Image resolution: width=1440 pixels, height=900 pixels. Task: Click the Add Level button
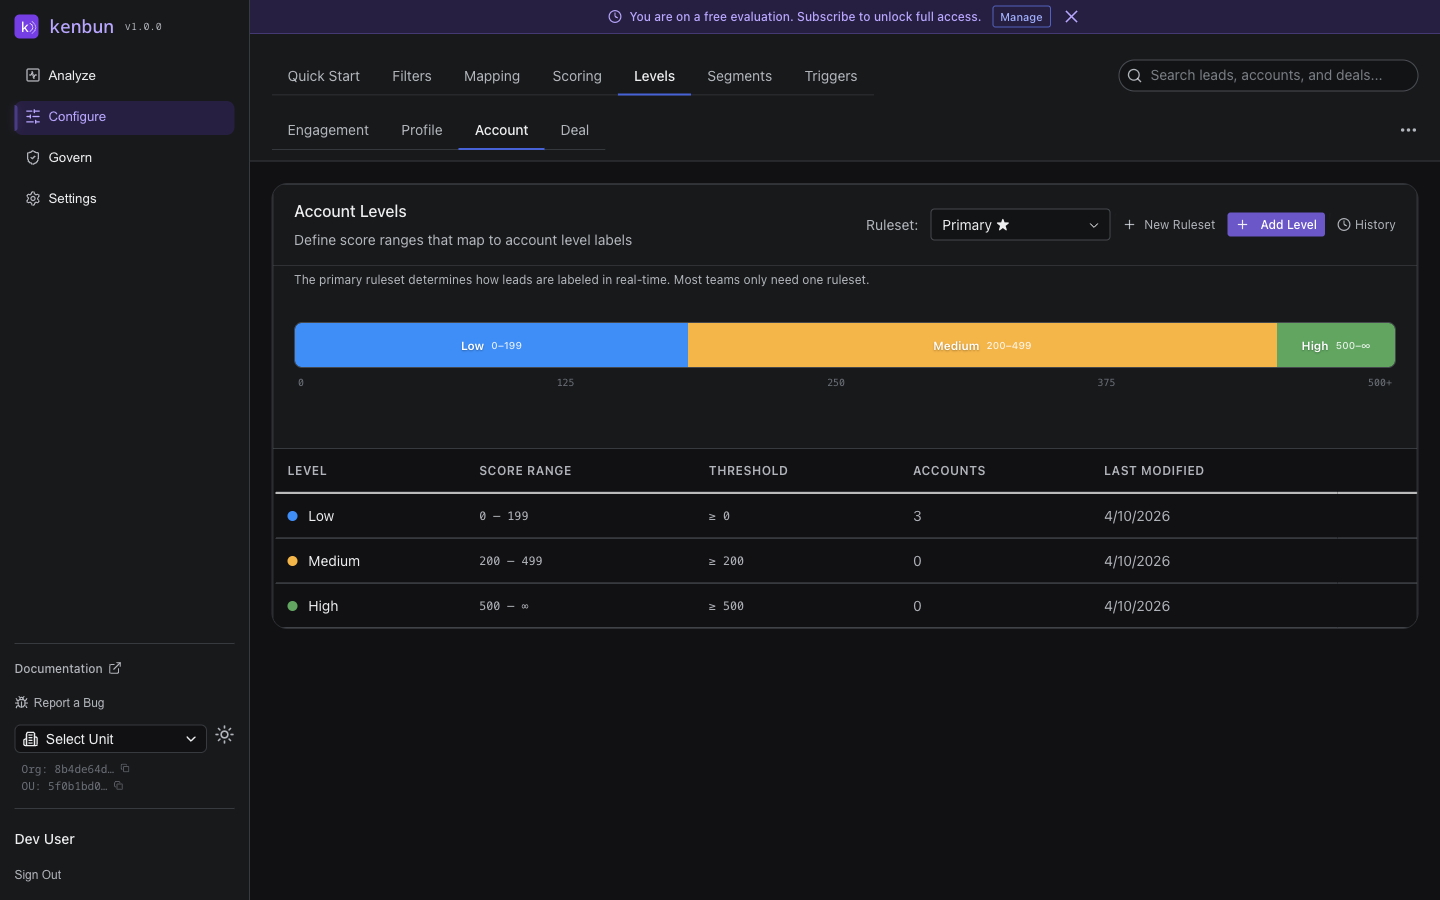point(1276,225)
